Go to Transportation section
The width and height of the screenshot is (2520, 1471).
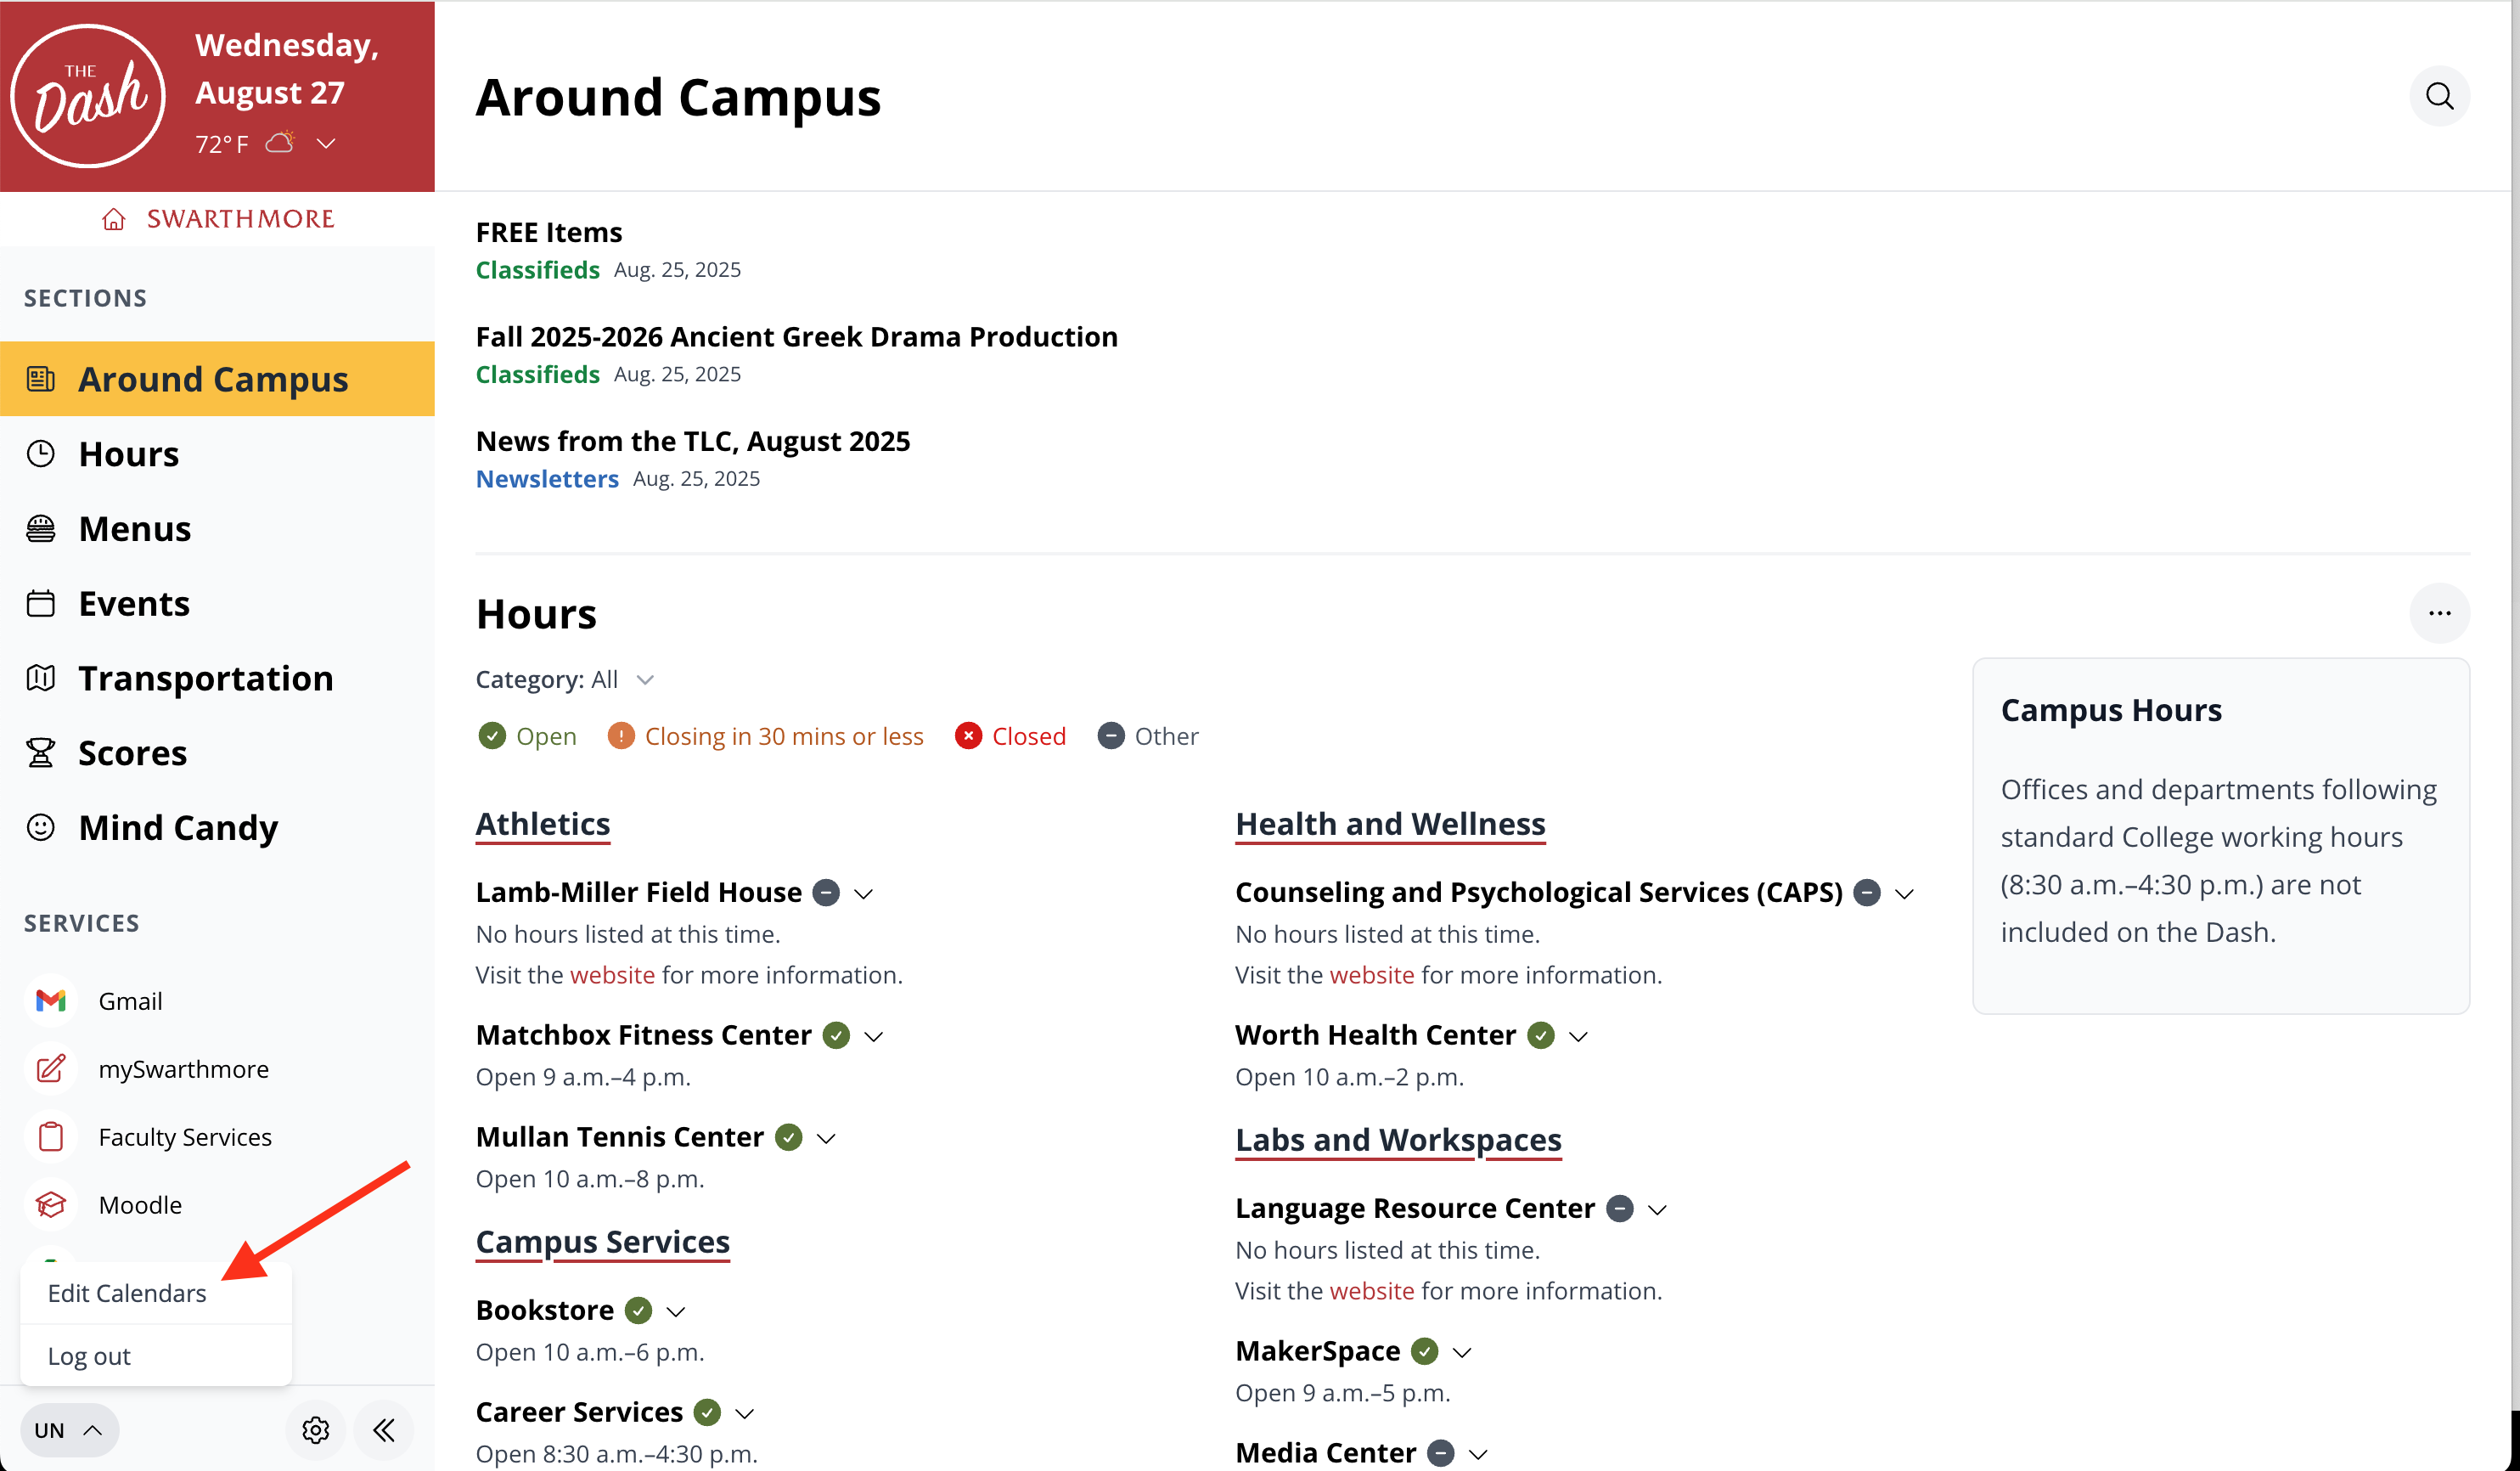tap(217, 678)
